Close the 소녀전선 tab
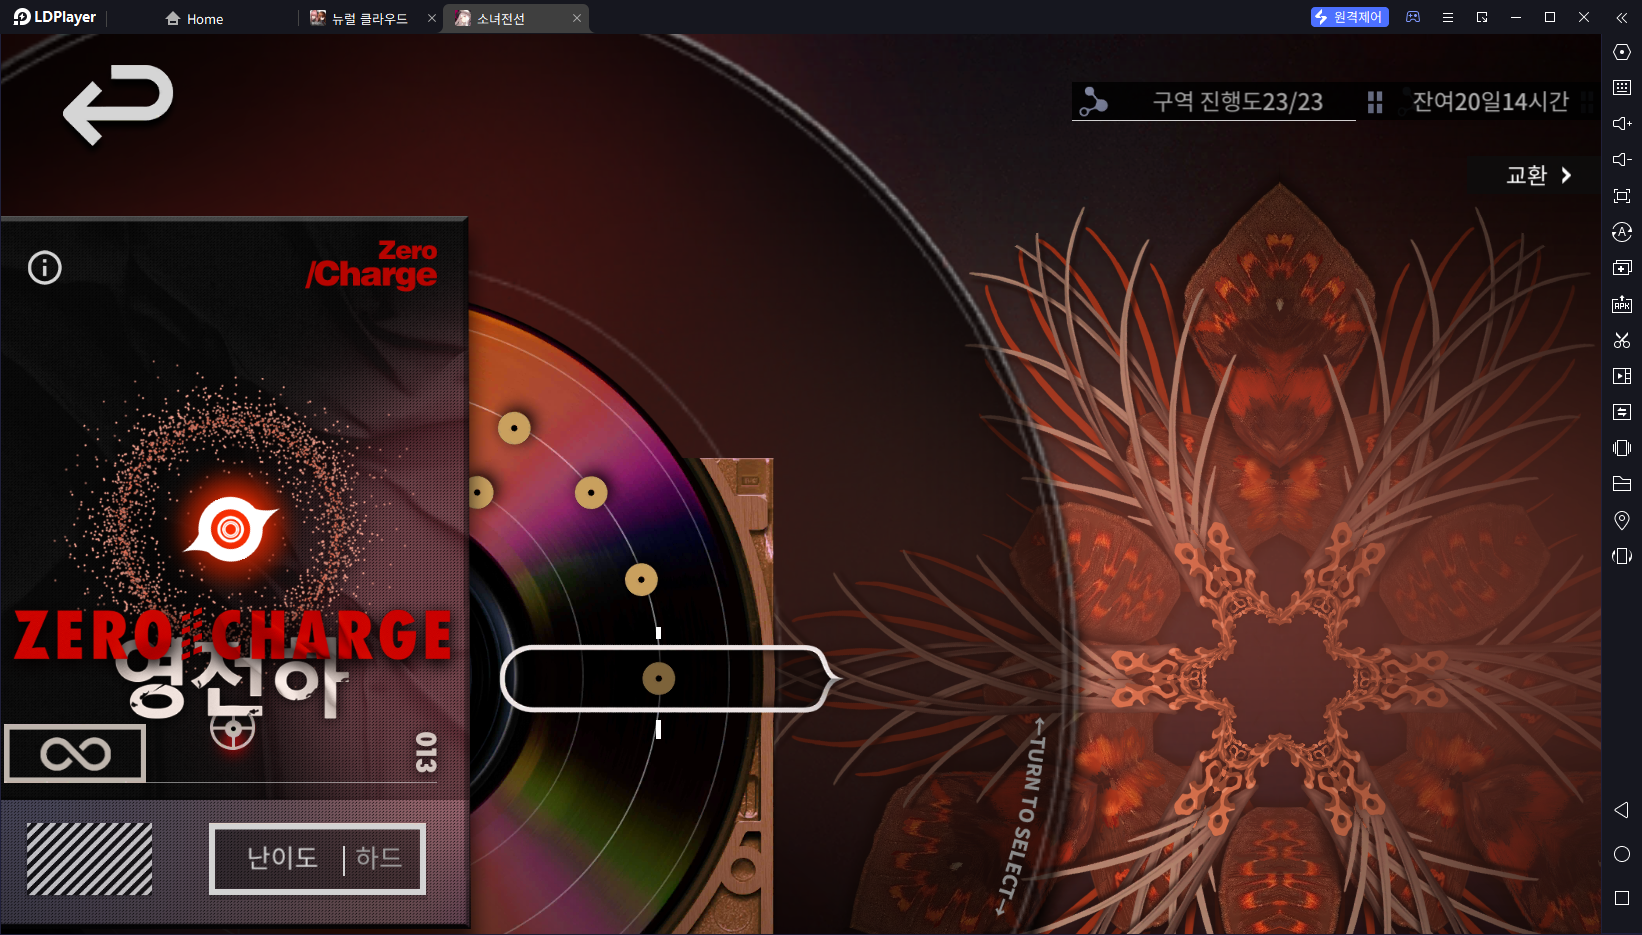The height and width of the screenshot is (935, 1642). (x=577, y=18)
